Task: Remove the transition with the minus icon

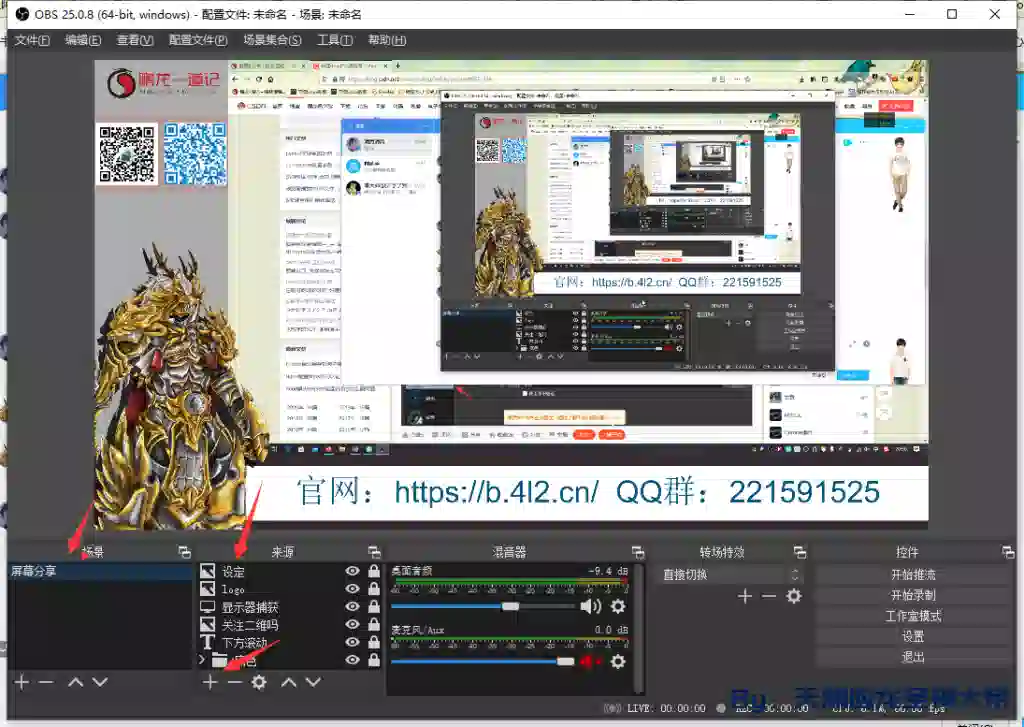Action: (769, 596)
